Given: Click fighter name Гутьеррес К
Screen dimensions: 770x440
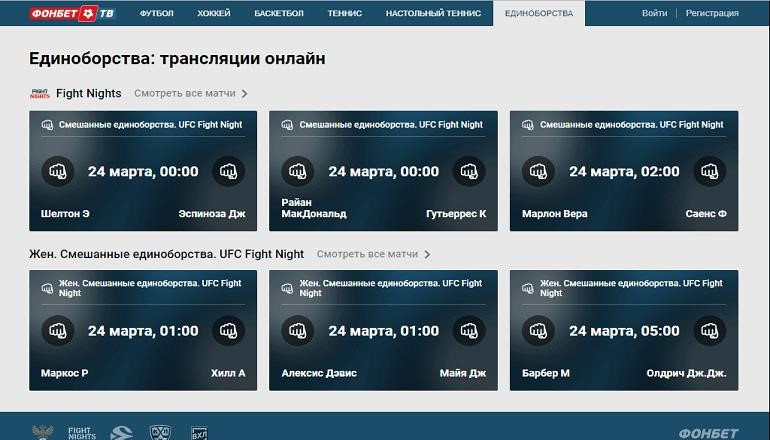Looking at the screenshot, I should click(456, 214).
